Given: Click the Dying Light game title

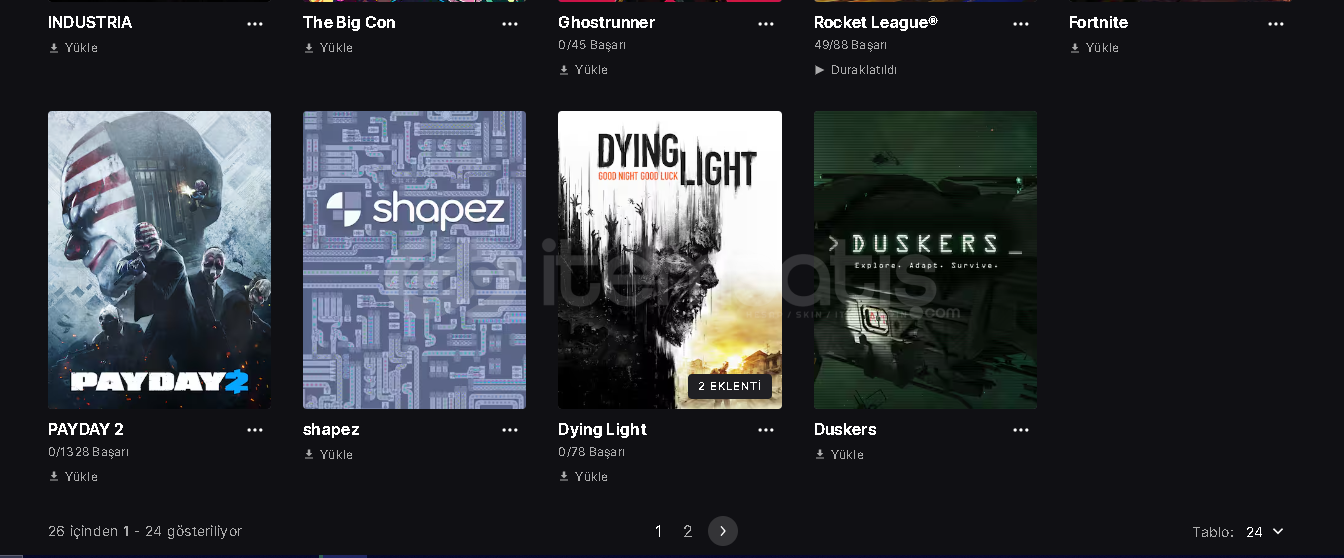Looking at the screenshot, I should 602,429.
